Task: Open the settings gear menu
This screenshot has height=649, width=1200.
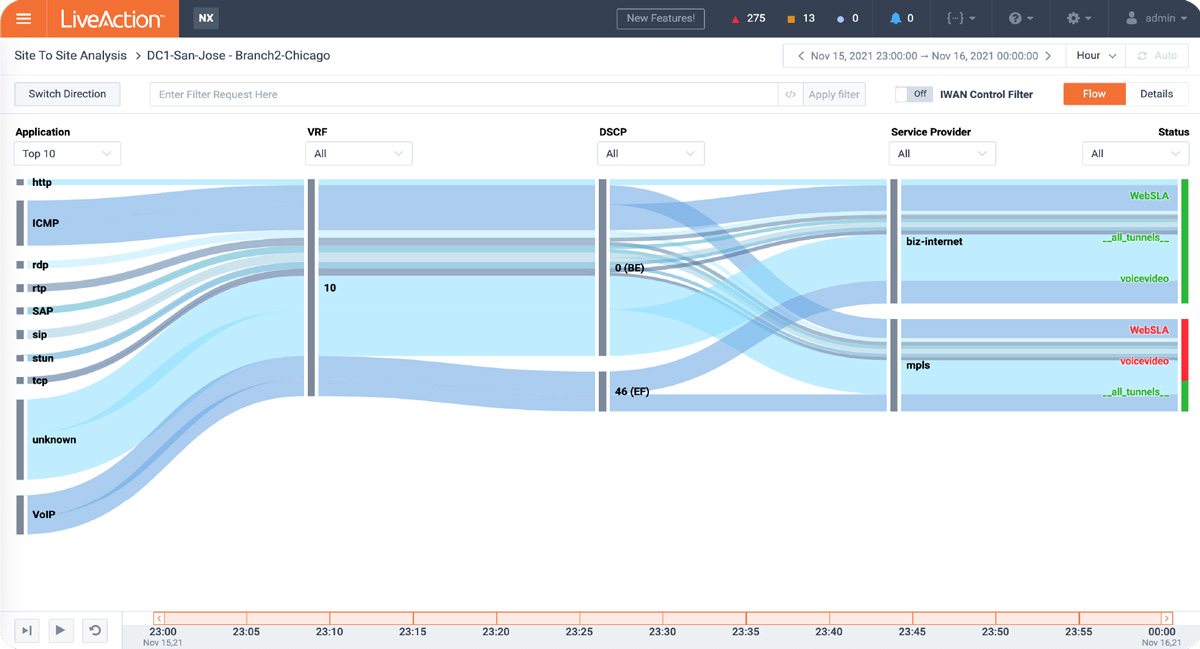Action: point(1078,19)
